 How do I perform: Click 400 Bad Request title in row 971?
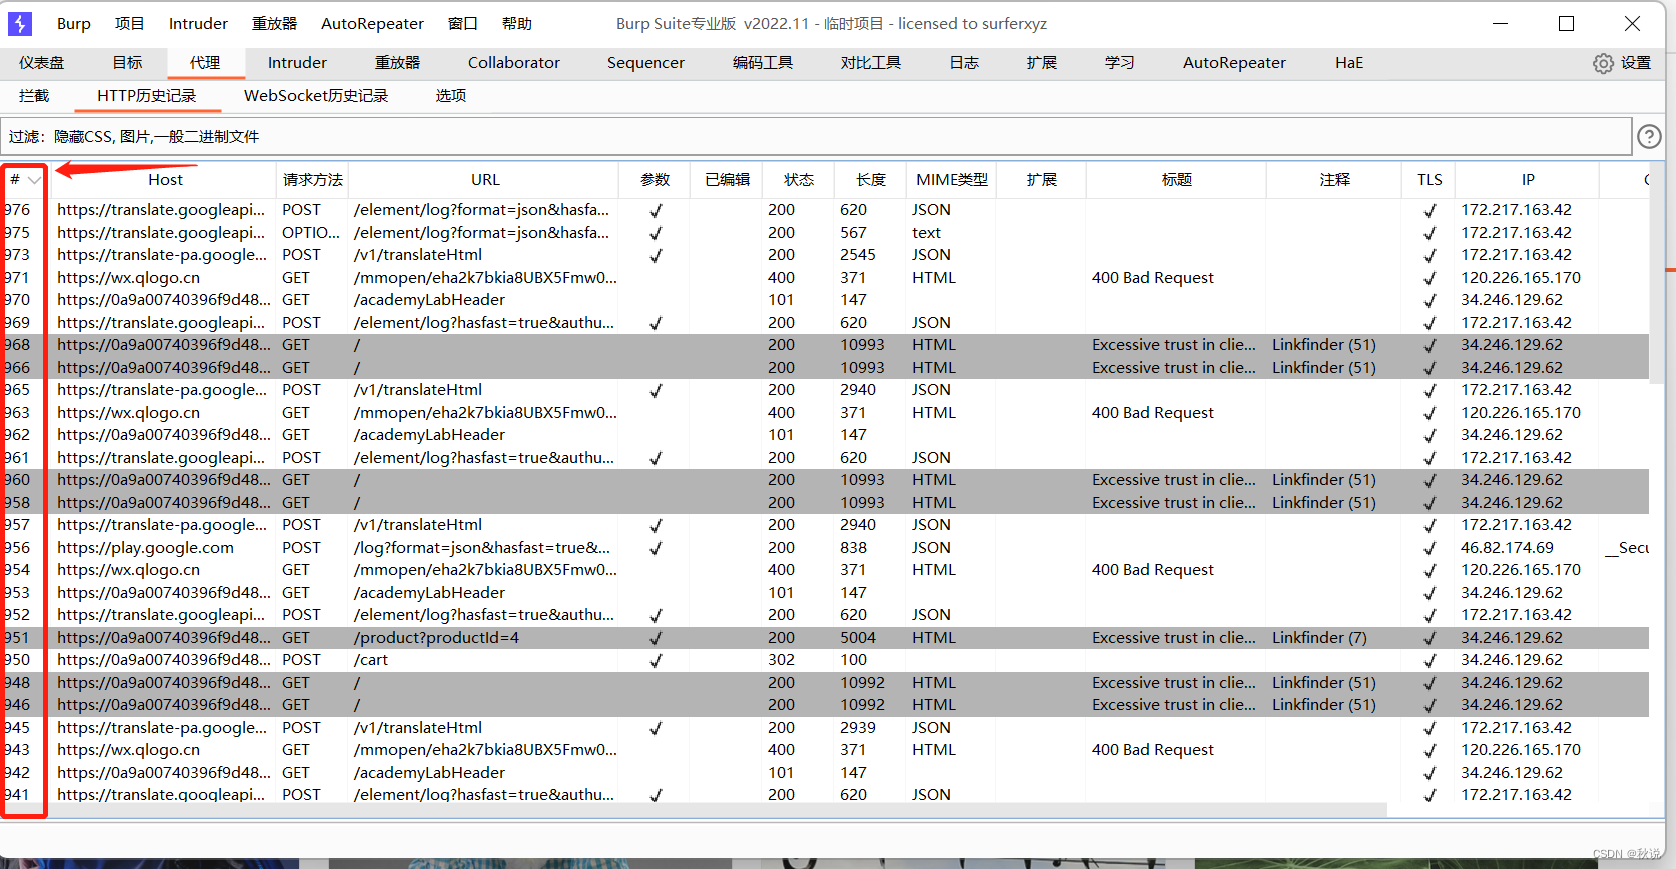click(1153, 278)
